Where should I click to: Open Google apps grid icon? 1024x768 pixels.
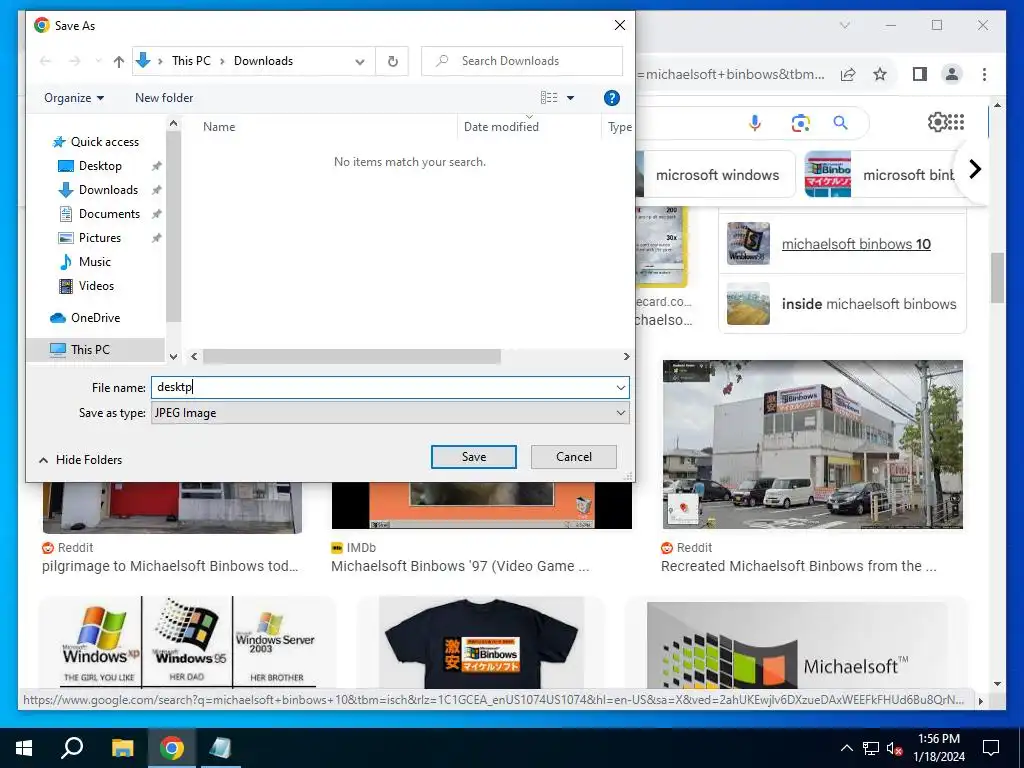tap(956, 122)
